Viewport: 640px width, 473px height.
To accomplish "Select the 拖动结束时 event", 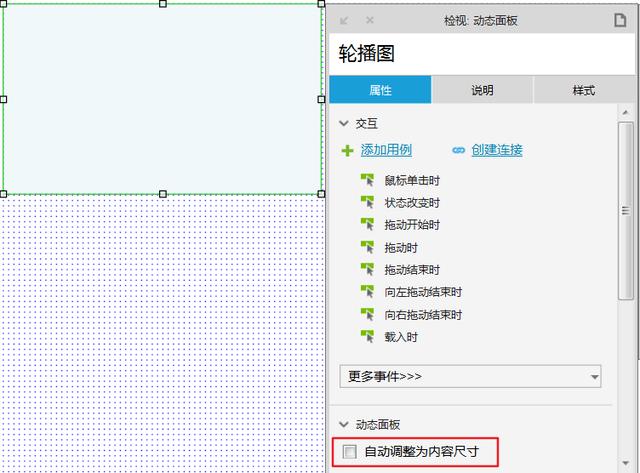I will click(x=412, y=270).
